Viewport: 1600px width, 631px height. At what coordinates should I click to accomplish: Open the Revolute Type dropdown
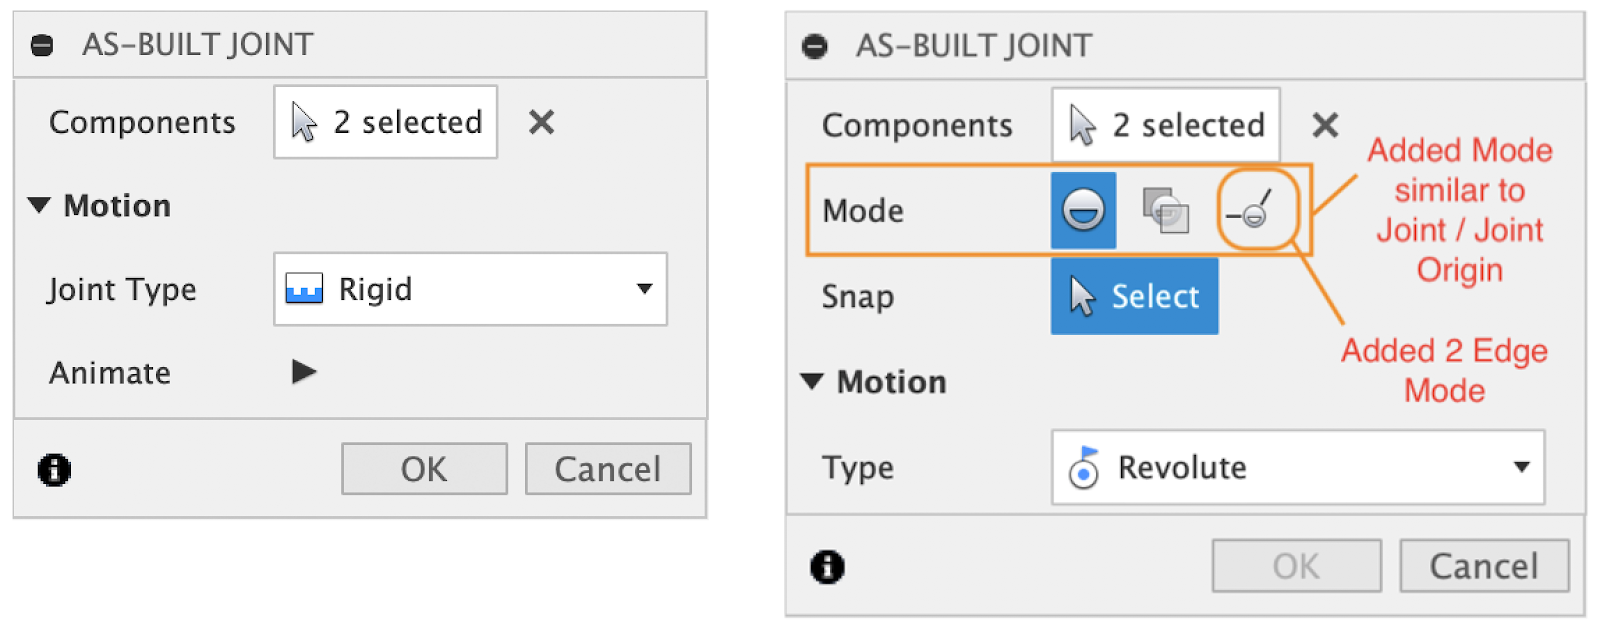(1297, 467)
